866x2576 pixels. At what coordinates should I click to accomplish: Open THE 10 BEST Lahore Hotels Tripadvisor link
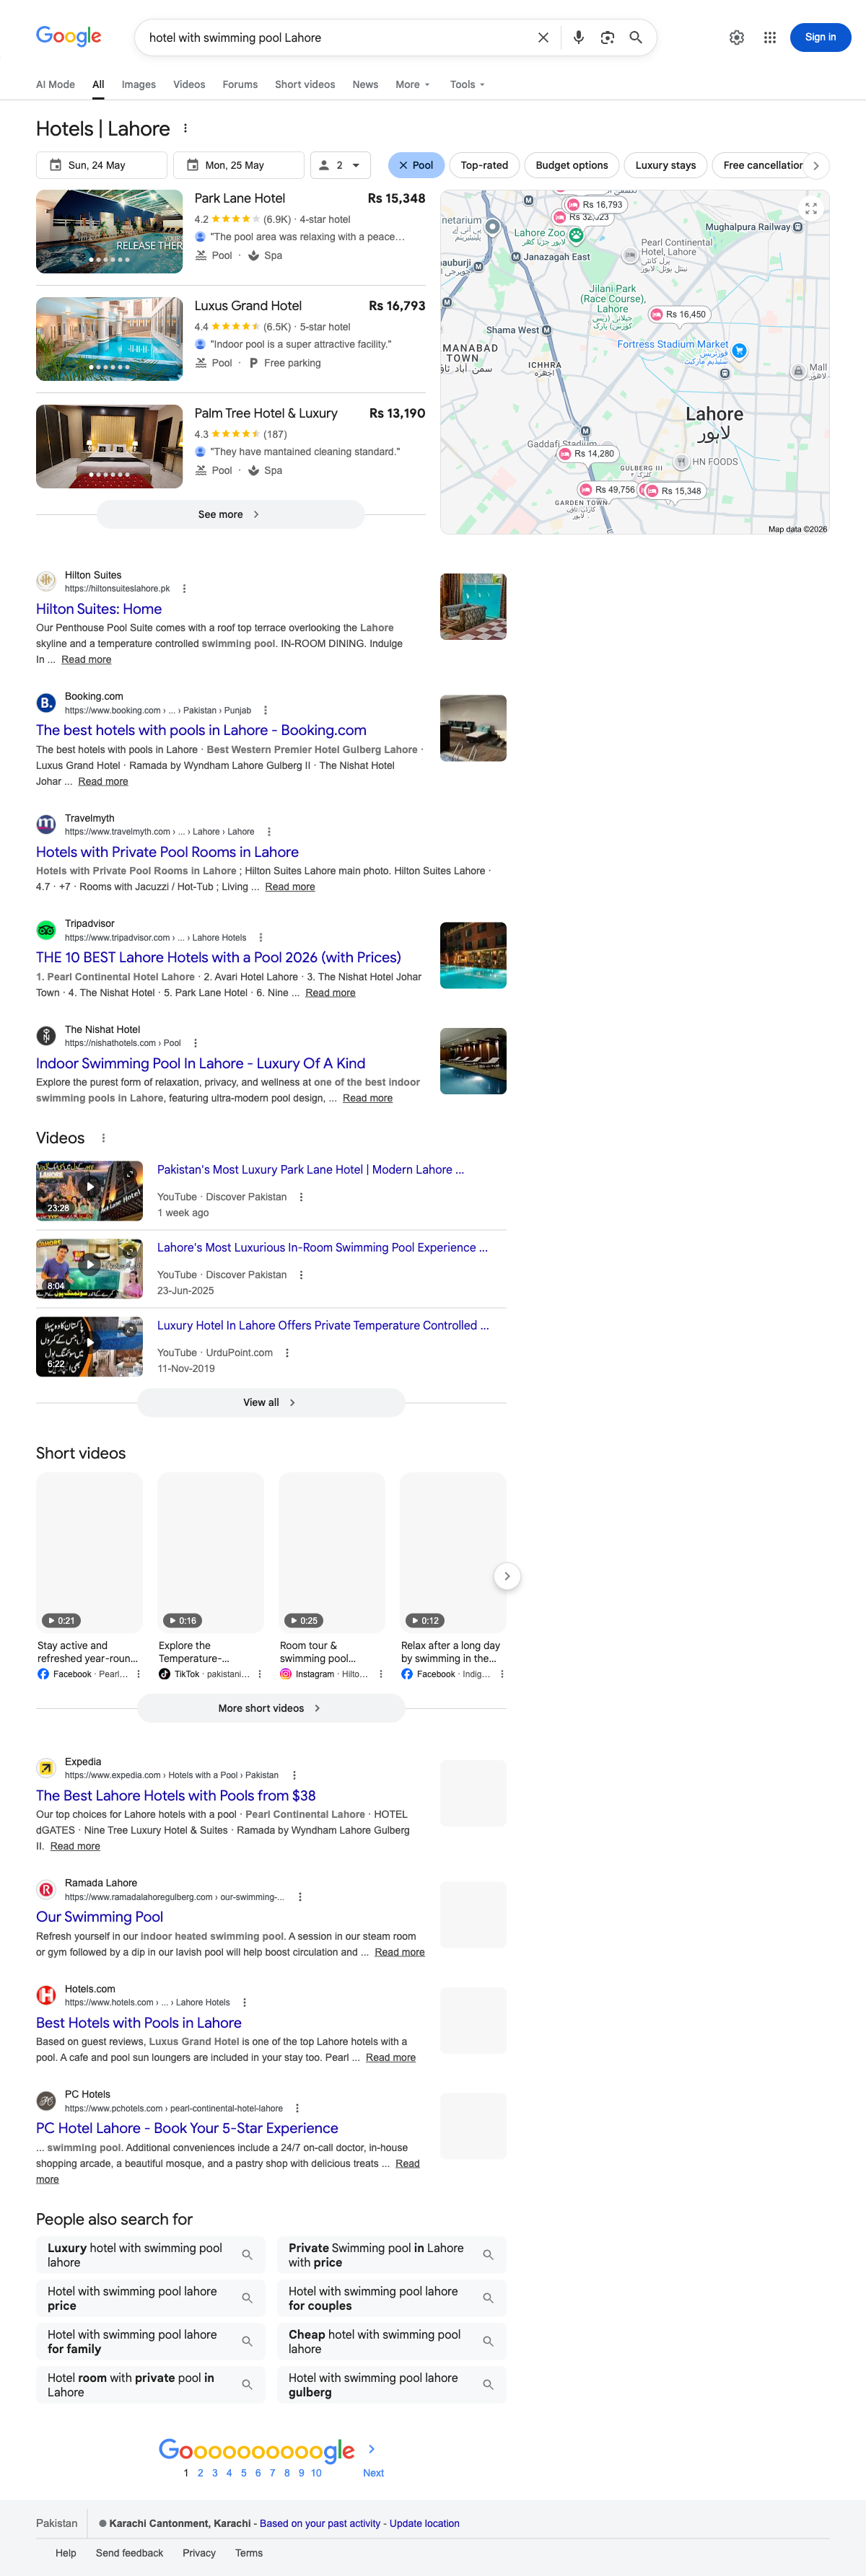pyautogui.click(x=218, y=958)
